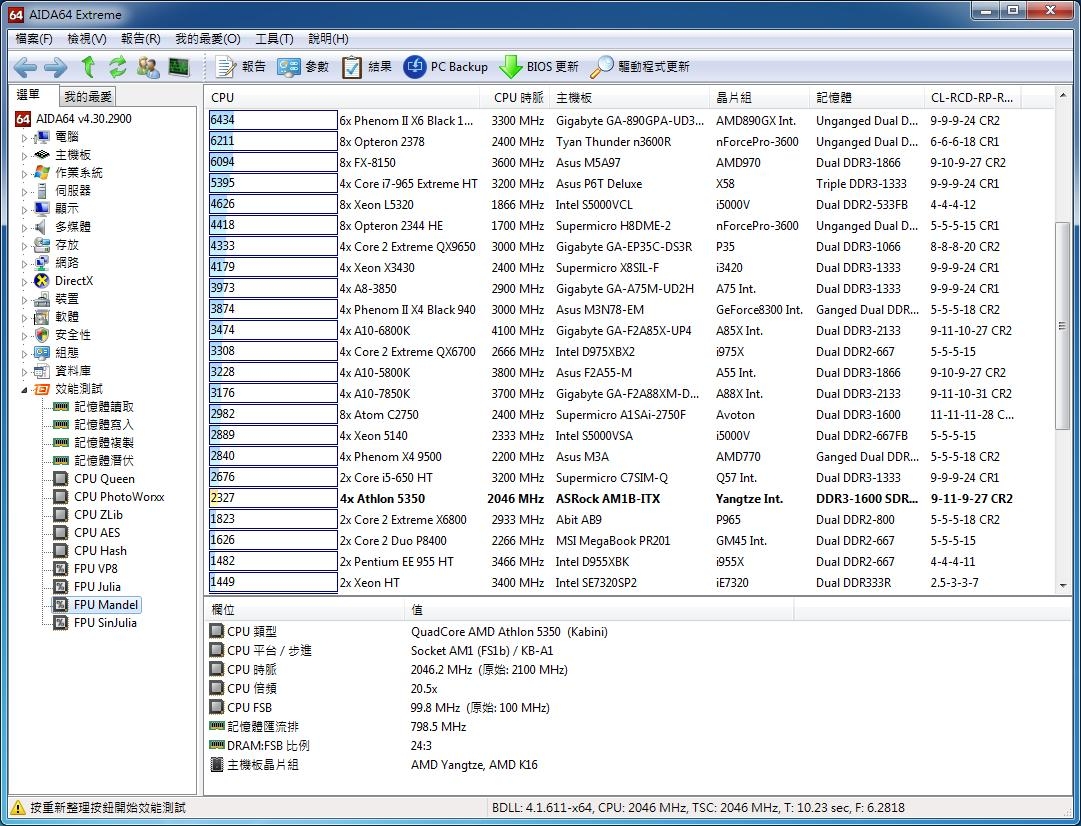Screen dimensions: 1081x826
Task: Switch to the 選單 tab
Action: tap(28, 95)
